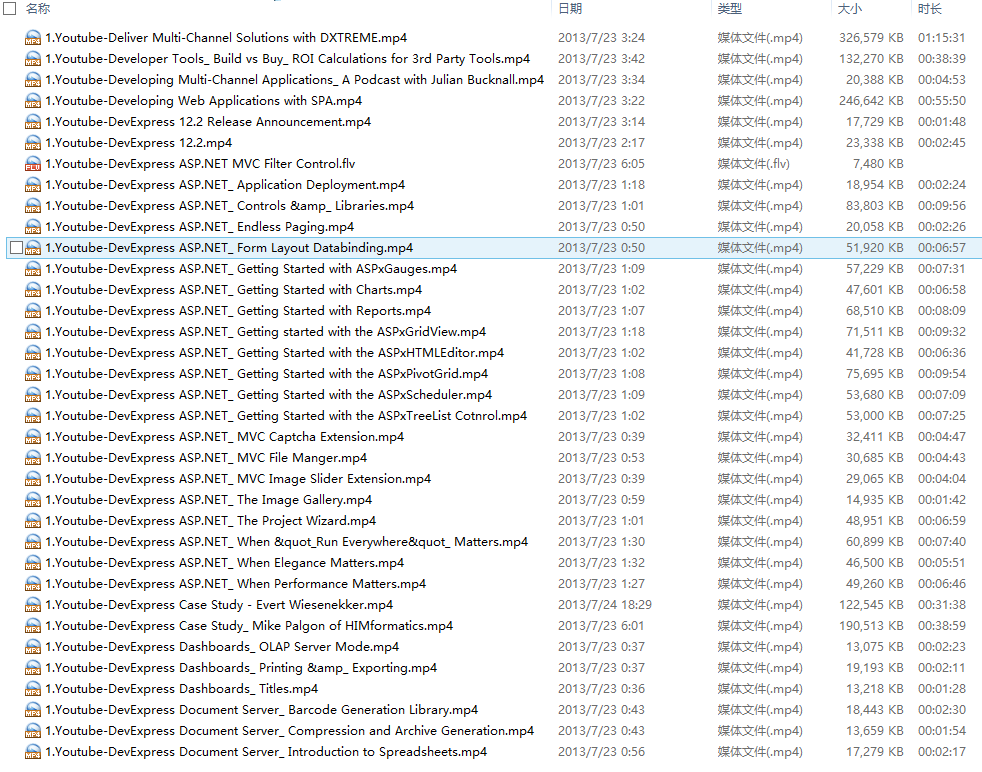Image resolution: width=982 pixels, height=772 pixels.
Task: Click the icon for Getting Started with Reports
Action: tap(33, 311)
